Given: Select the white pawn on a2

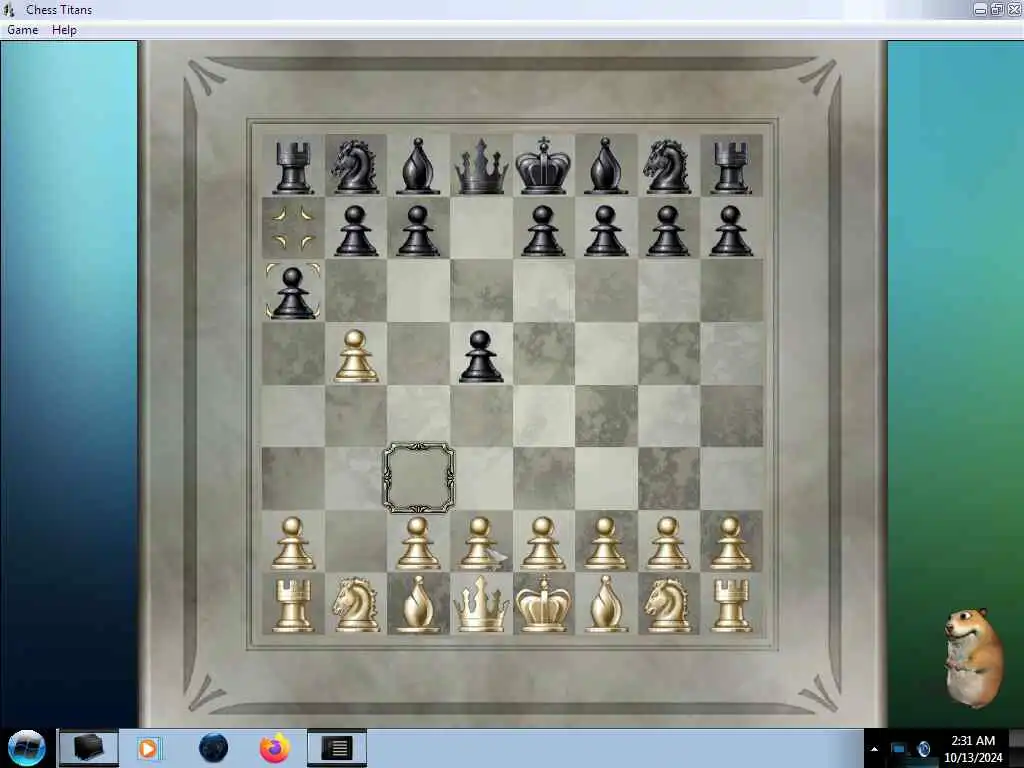Looking at the screenshot, I should pyautogui.click(x=293, y=543).
